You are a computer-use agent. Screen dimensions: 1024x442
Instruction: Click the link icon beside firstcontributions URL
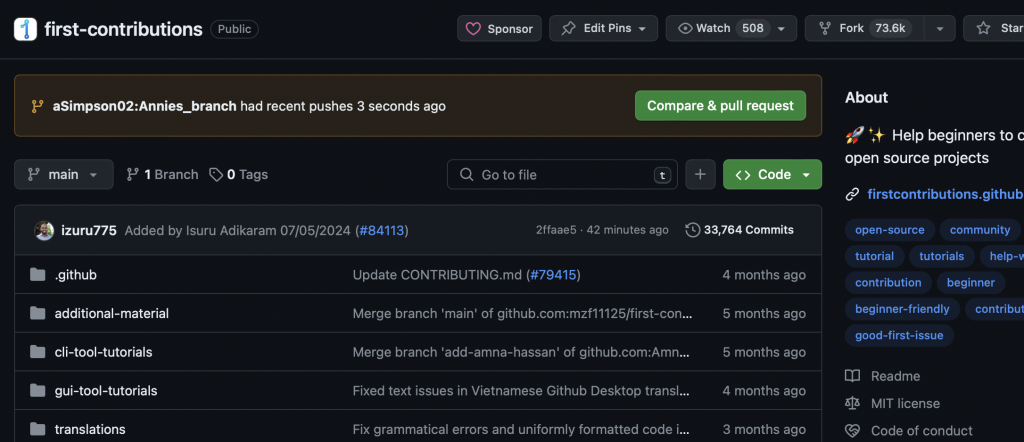852,194
